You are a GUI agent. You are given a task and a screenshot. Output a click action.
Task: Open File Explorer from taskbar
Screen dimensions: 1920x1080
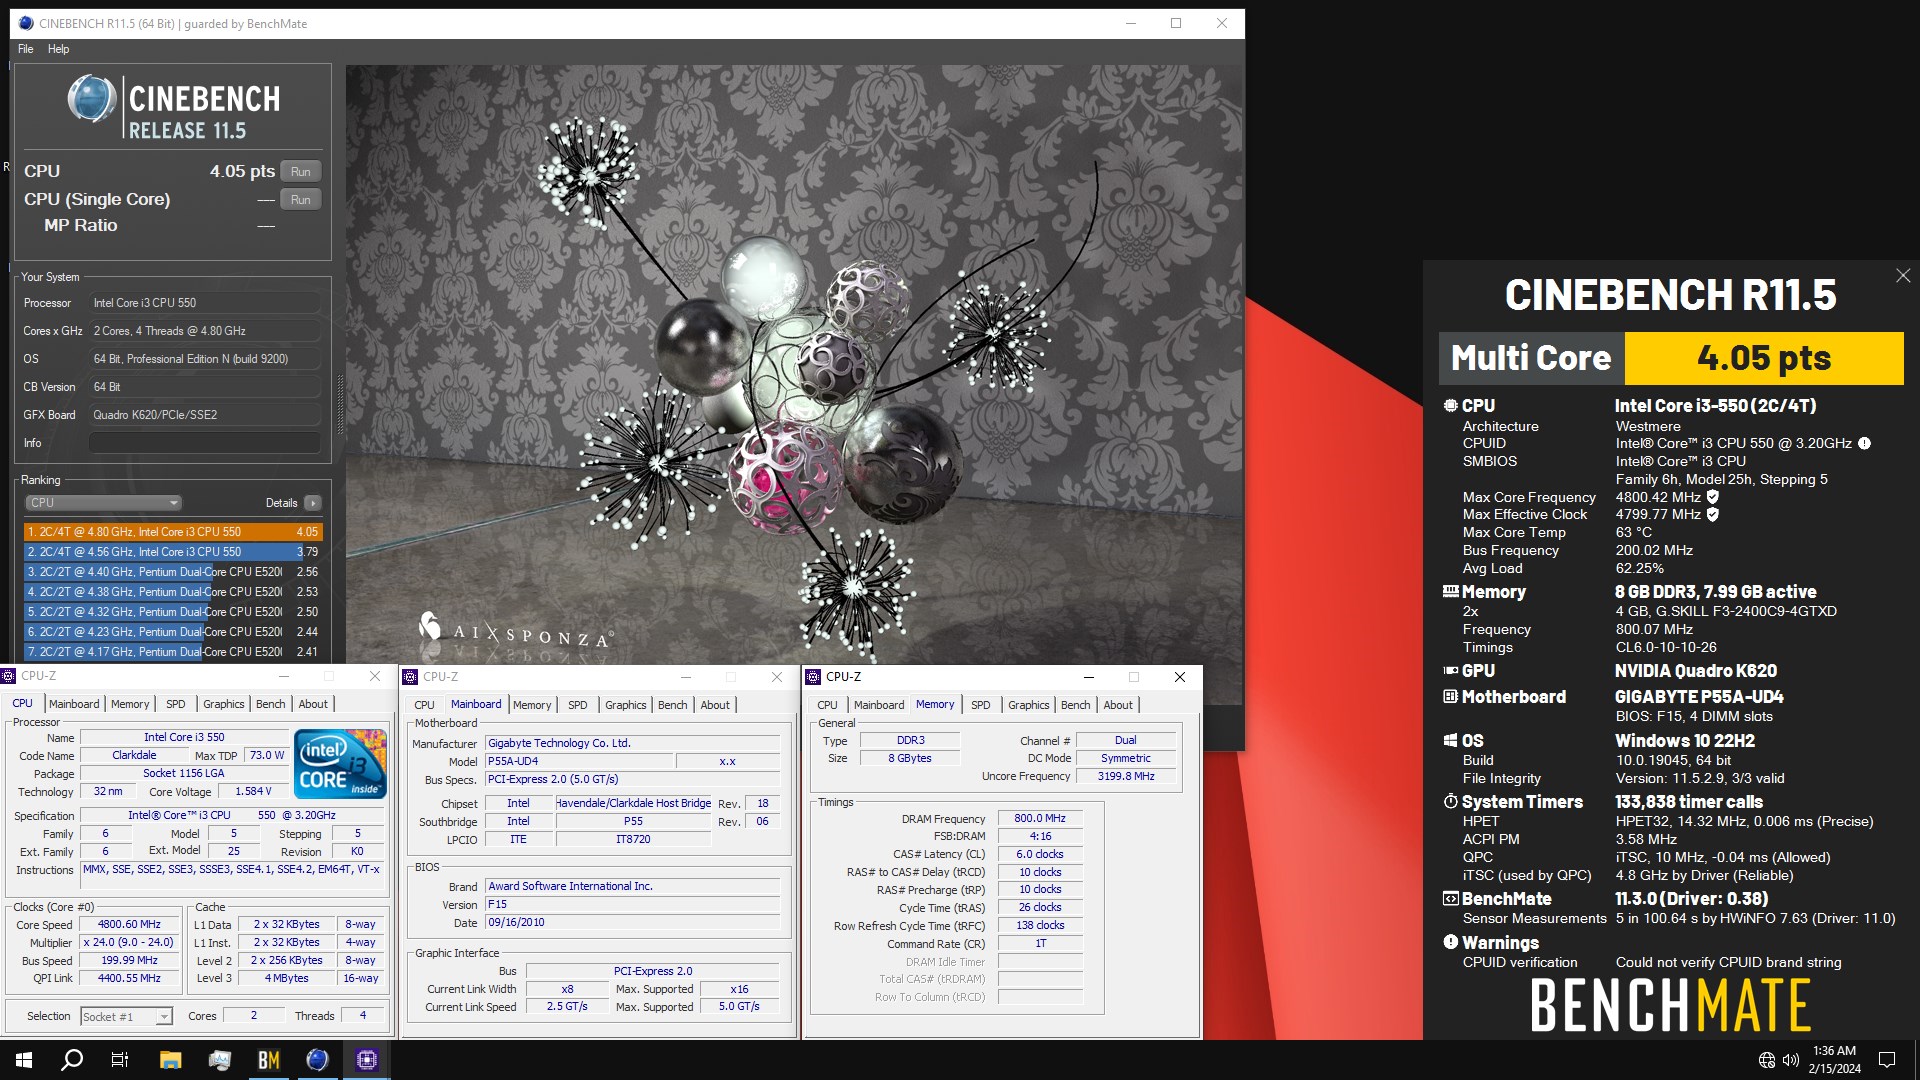click(x=170, y=1060)
